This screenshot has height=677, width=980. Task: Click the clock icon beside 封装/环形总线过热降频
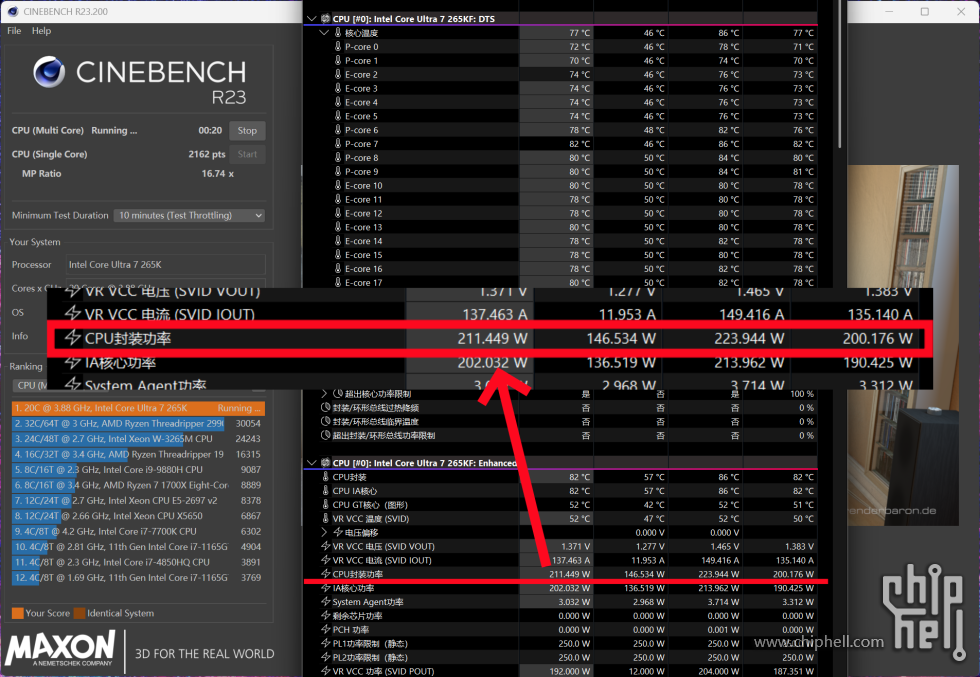tap(325, 408)
